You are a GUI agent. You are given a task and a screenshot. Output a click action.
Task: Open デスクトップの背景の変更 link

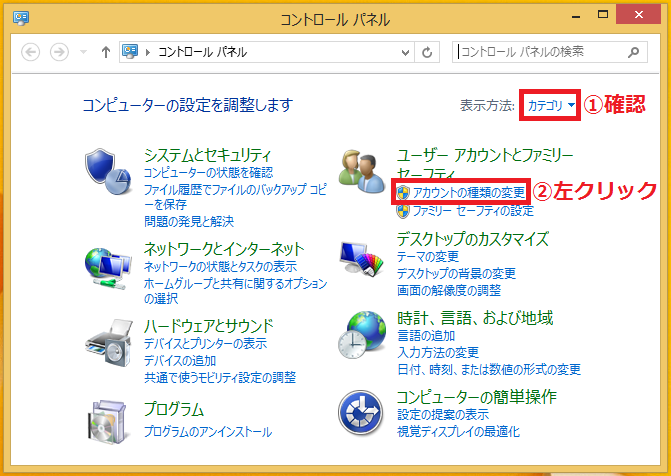(x=457, y=274)
